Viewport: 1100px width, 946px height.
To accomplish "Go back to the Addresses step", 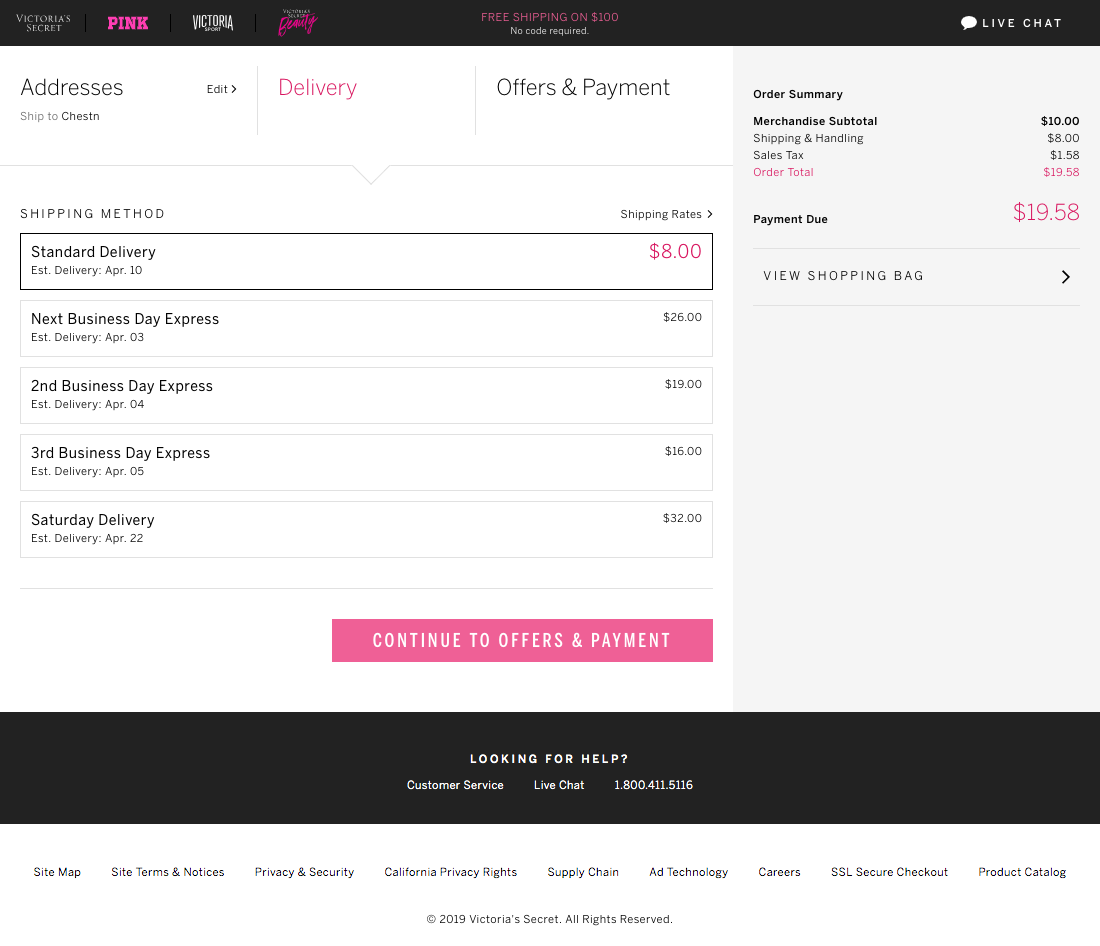I will (x=72, y=88).
